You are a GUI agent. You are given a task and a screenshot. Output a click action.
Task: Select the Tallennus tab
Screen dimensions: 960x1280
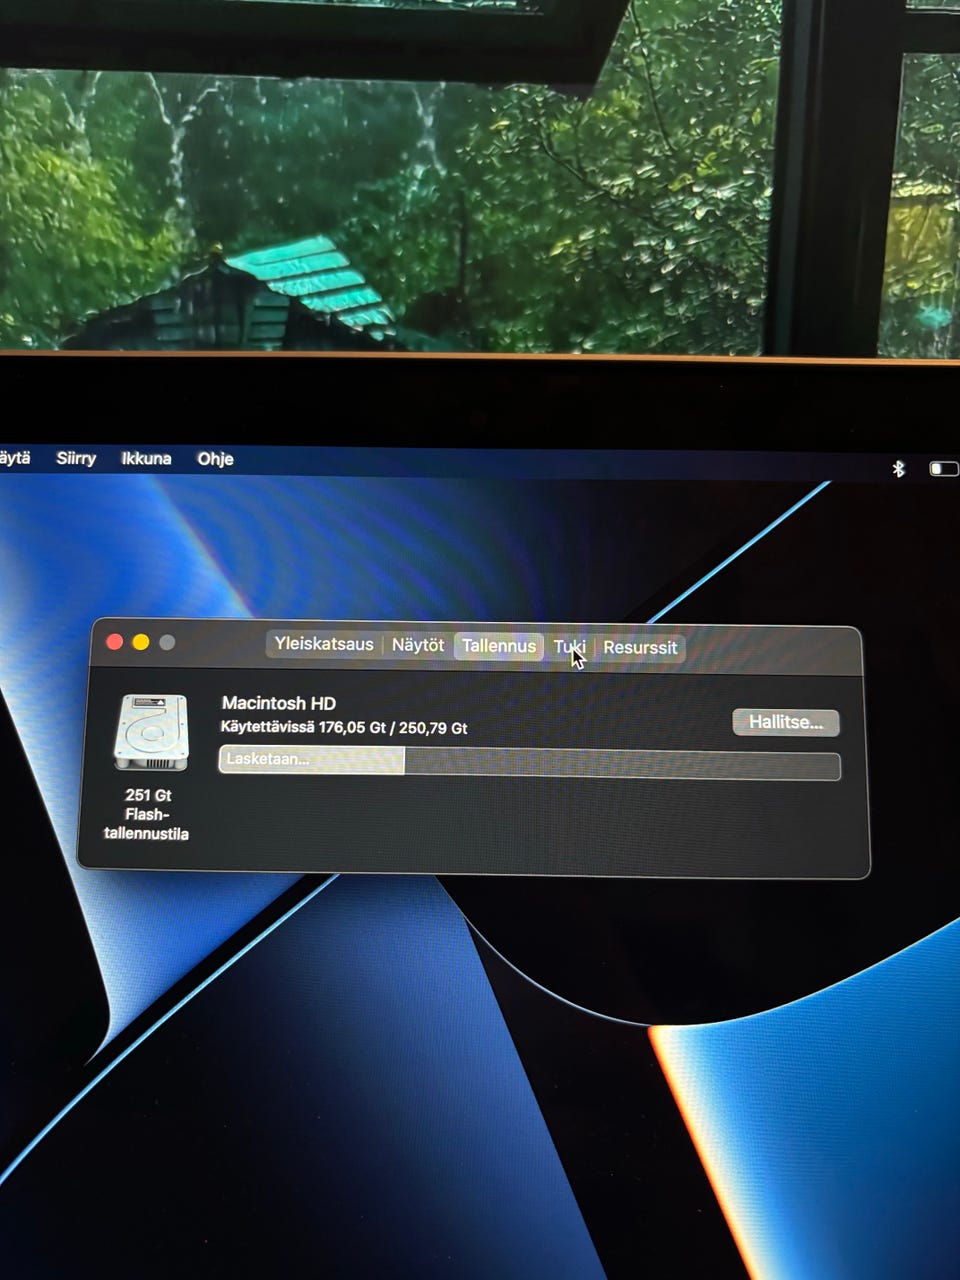coord(499,646)
